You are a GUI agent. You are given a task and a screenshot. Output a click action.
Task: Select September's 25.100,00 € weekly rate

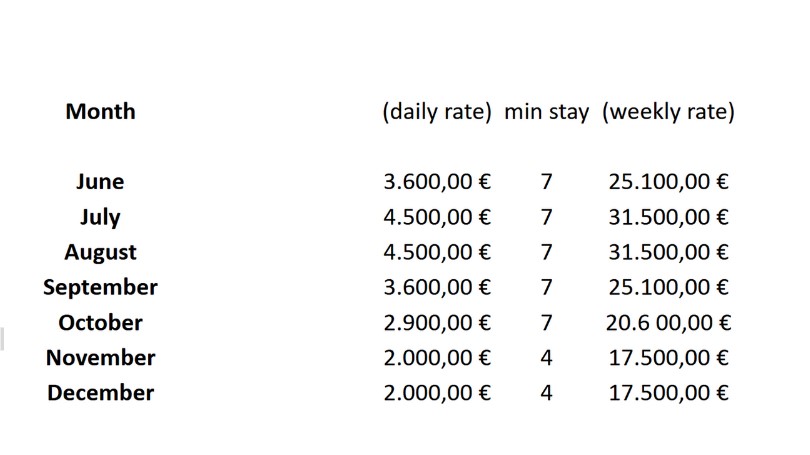click(668, 287)
